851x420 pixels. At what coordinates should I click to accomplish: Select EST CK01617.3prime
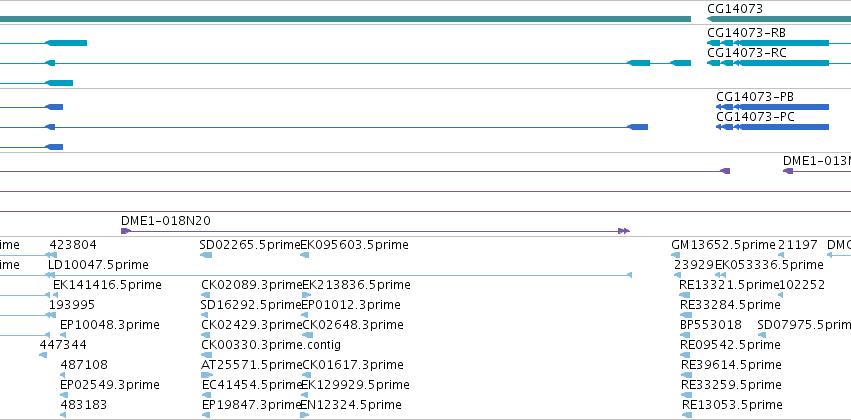coord(353,365)
